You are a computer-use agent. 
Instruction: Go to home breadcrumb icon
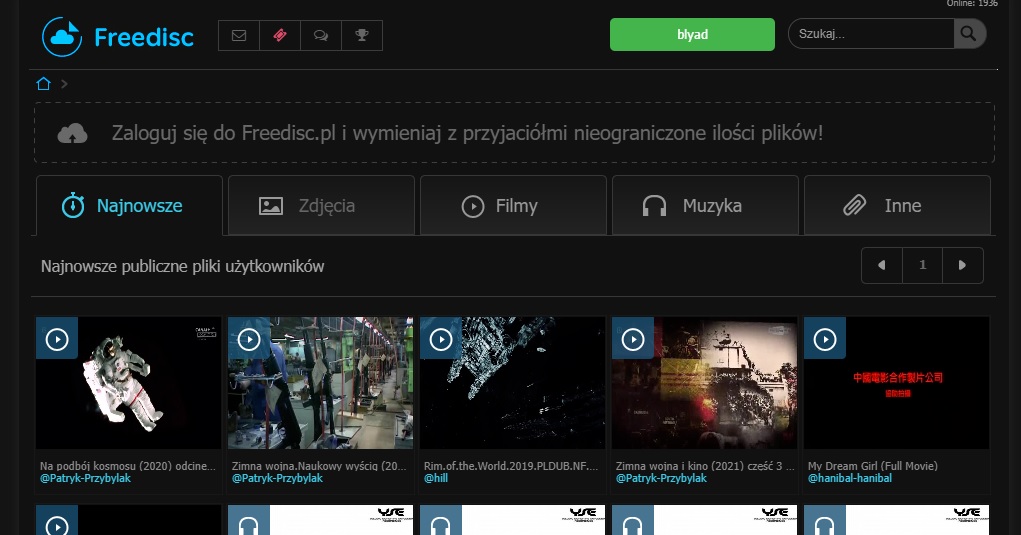coord(44,83)
